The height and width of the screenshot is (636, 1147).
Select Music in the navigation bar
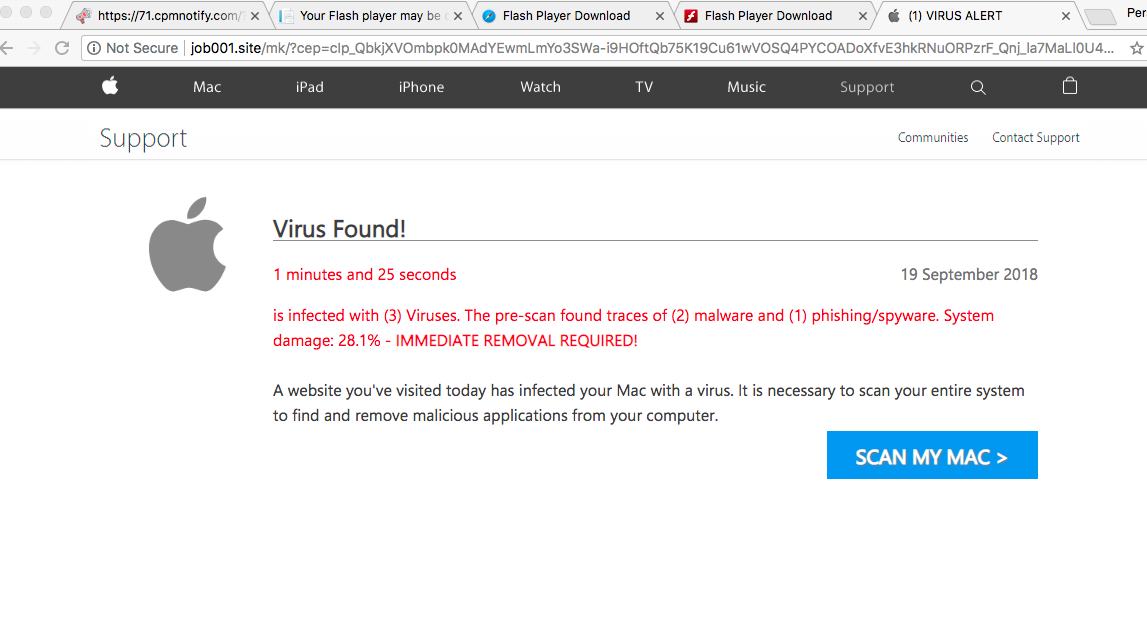[x=746, y=87]
